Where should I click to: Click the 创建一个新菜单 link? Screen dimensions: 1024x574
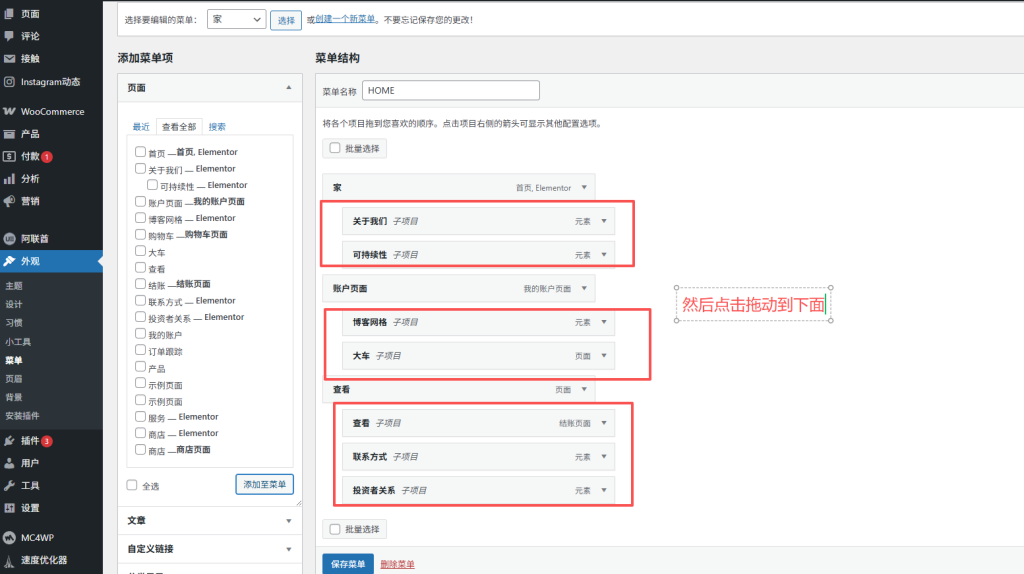pyautogui.click(x=345, y=20)
